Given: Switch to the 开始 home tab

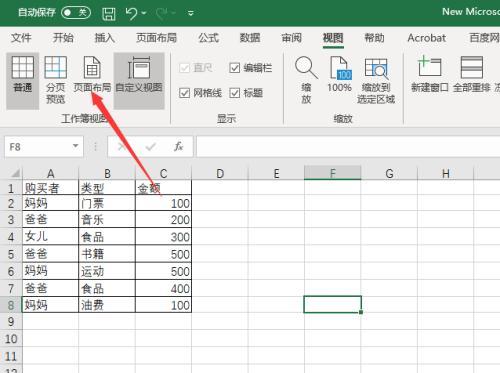Looking at the screenshot, I should click(63, 38).
